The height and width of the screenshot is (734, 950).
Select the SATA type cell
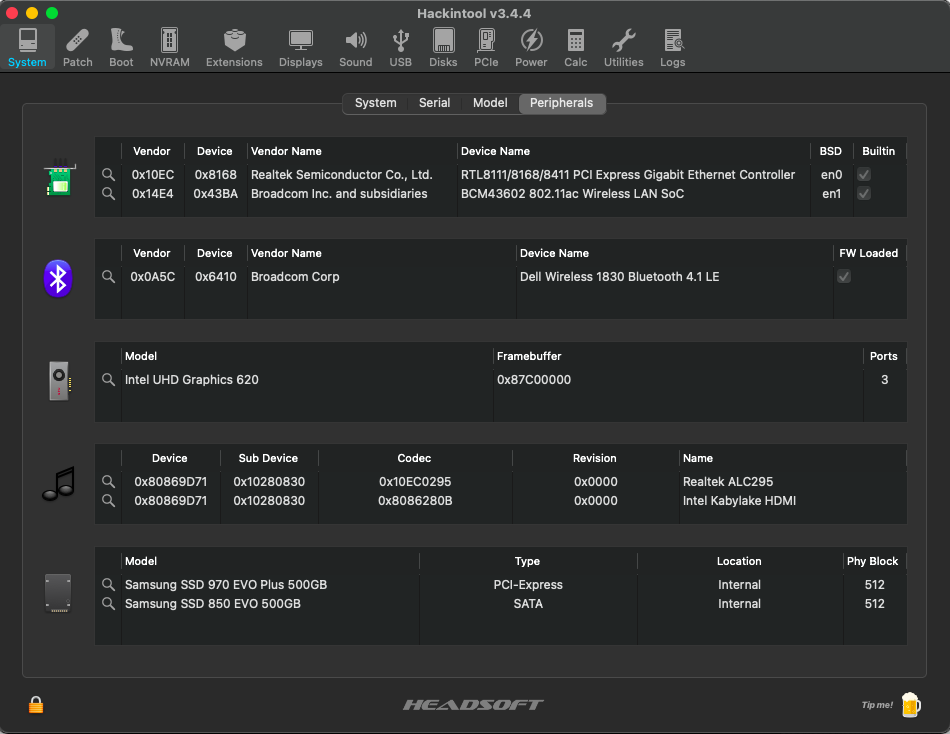[x=528, y=604]
